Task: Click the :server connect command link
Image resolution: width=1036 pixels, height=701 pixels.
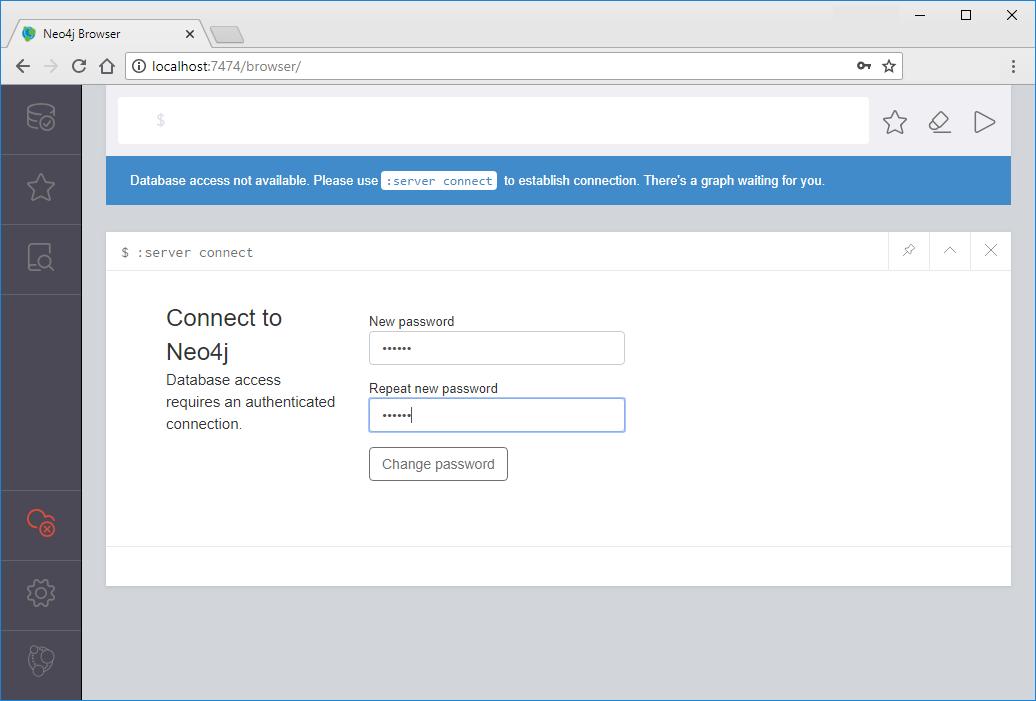Action: click(x=439, y=181)
